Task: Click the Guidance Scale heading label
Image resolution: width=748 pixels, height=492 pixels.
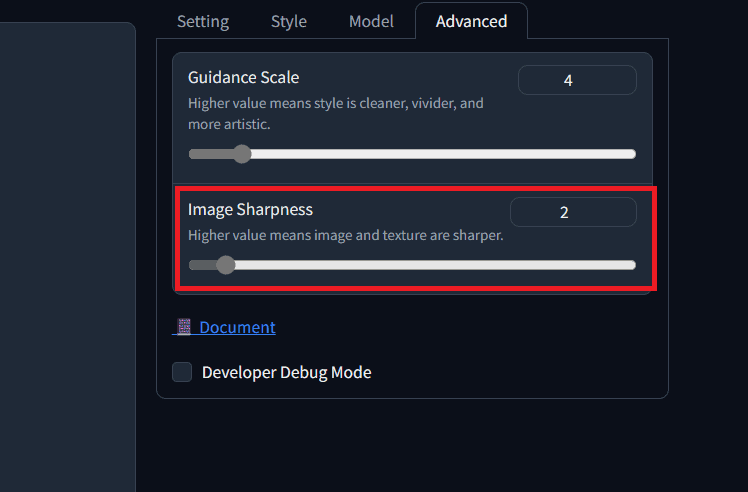Action: click(243, 77)
